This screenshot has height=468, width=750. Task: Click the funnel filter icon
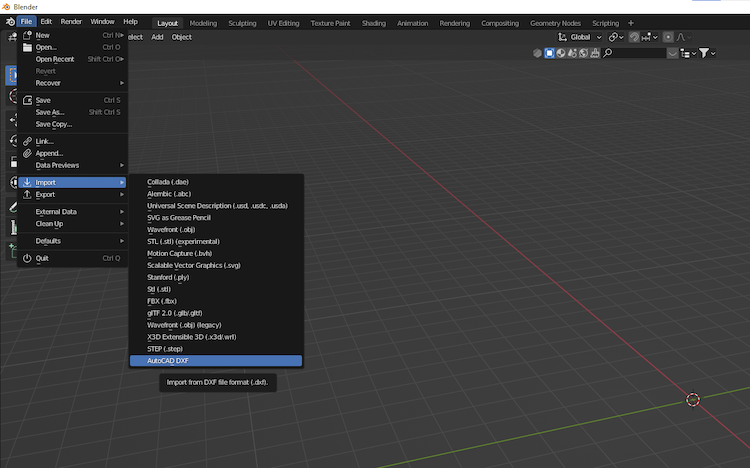(704, 53)
